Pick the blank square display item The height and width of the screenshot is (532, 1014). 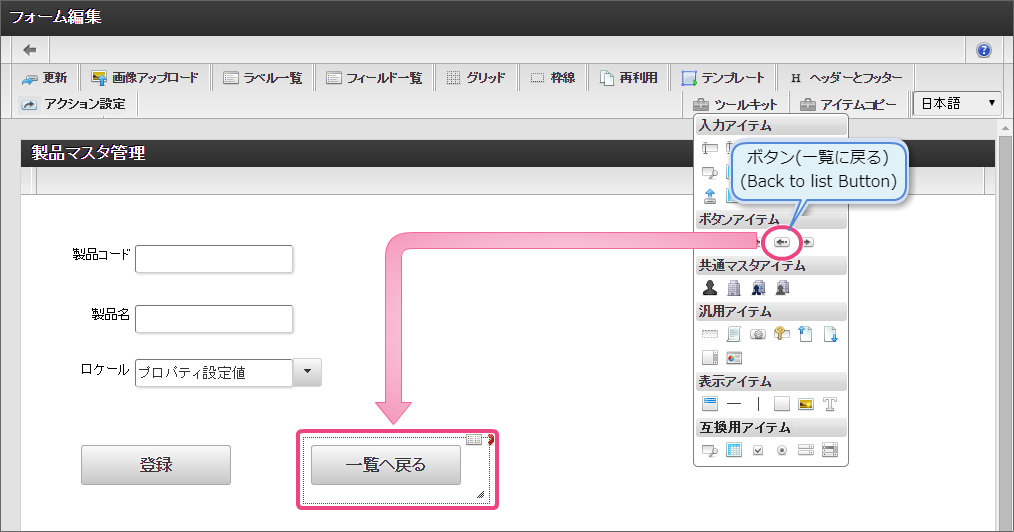point(782,404)
